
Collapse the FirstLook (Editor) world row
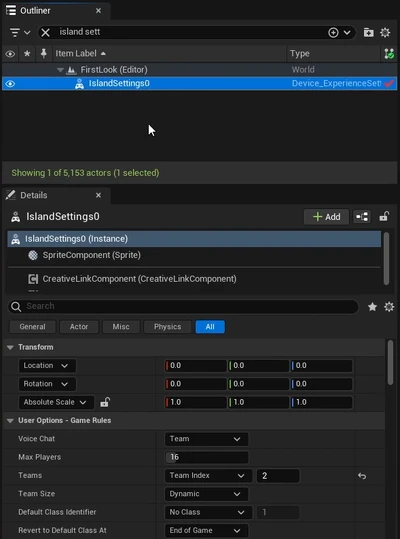coord(60,70)
